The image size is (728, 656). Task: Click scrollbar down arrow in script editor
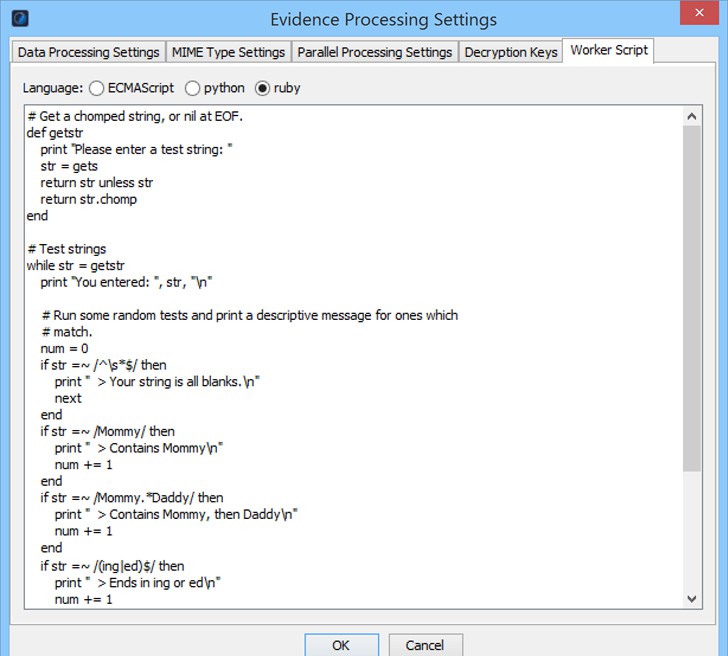coord(692,599)
